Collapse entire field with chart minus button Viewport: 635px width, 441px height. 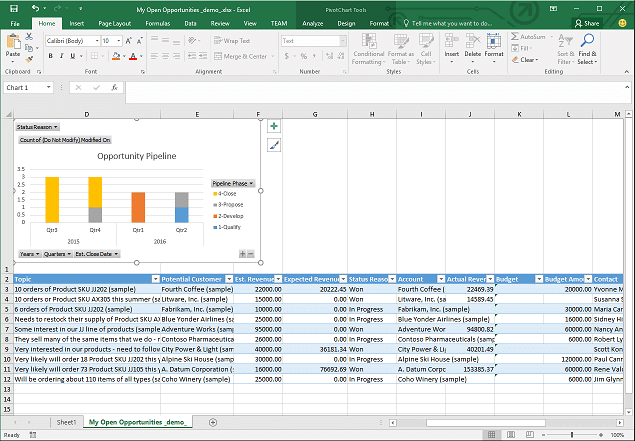pos(251,254)
